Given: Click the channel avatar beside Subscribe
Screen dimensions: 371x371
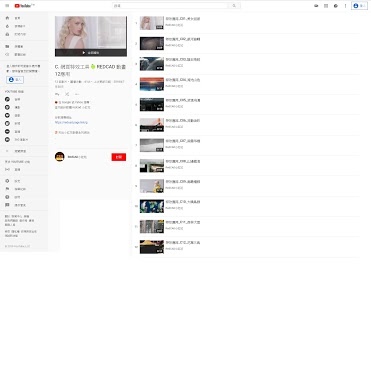Looking at the screenshot, I should (60, 157).
